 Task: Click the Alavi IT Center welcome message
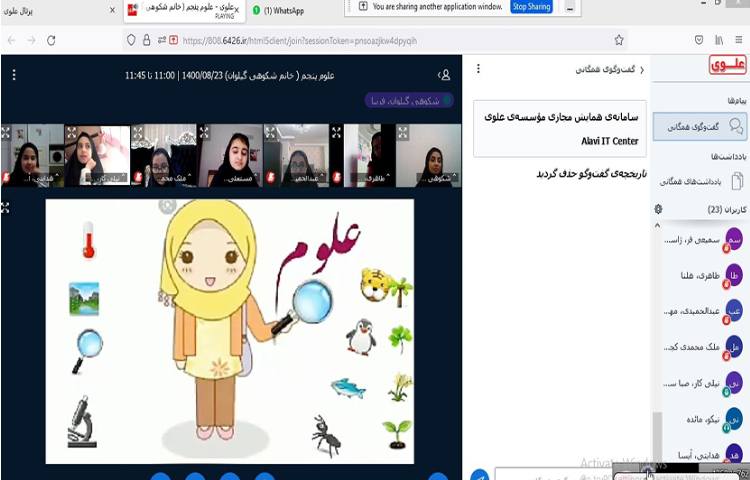(x=560, y=129)
